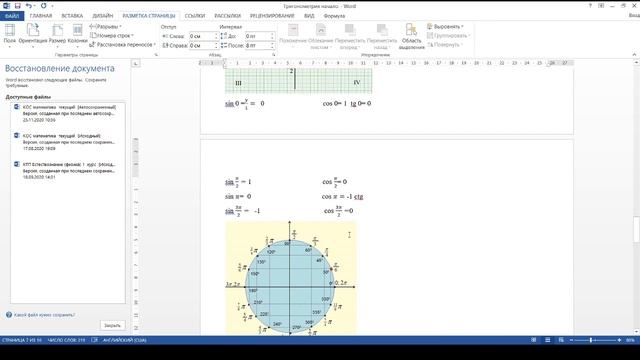
Task: Select the КТП Естествознание recovered file
Action: tap(68, 171)
